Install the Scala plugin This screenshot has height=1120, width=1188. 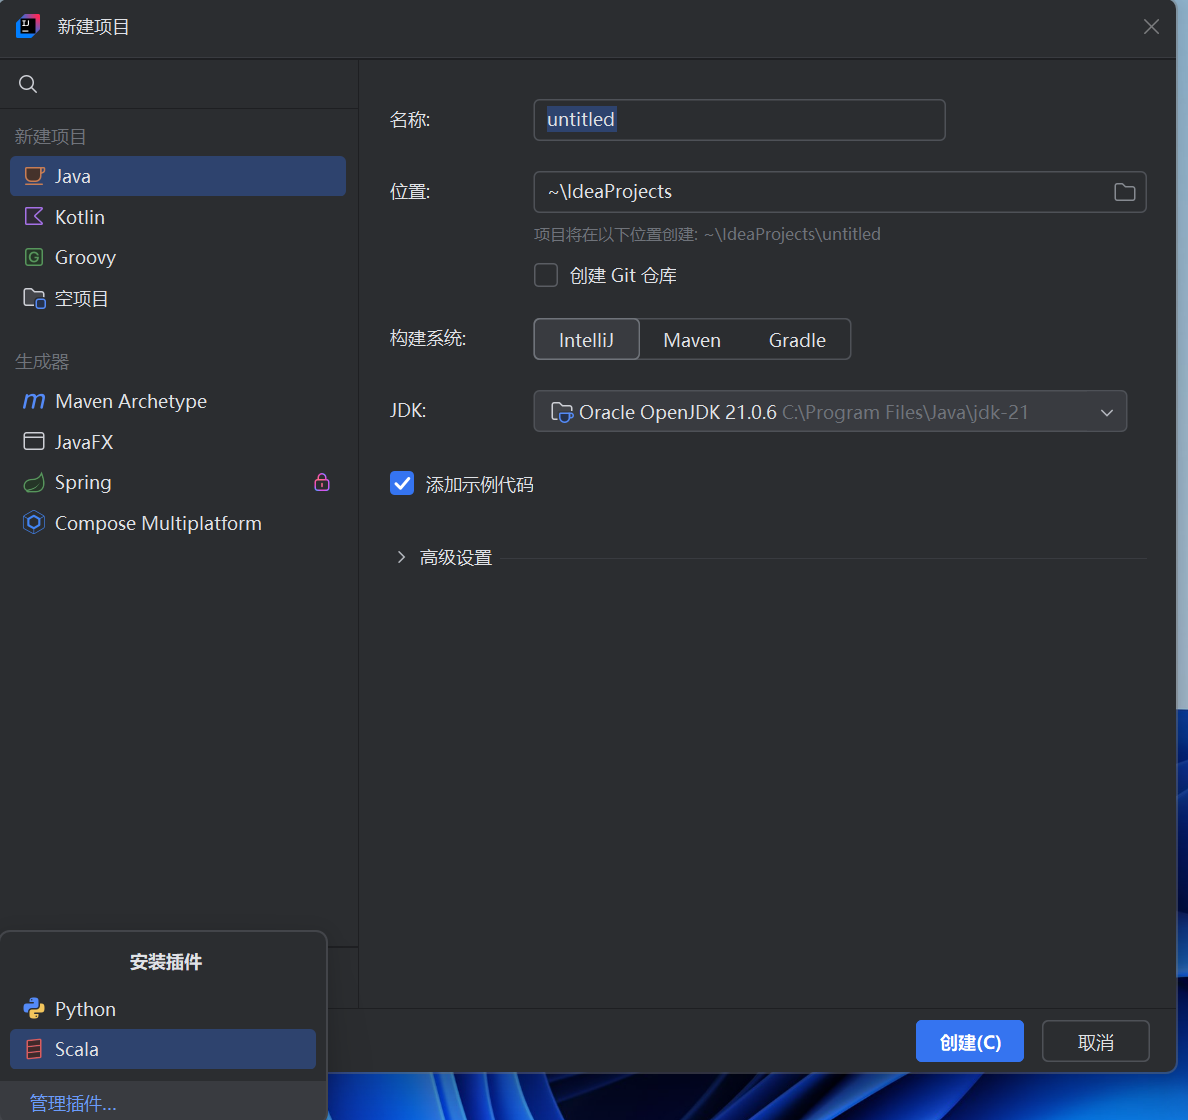point(163,1050)
